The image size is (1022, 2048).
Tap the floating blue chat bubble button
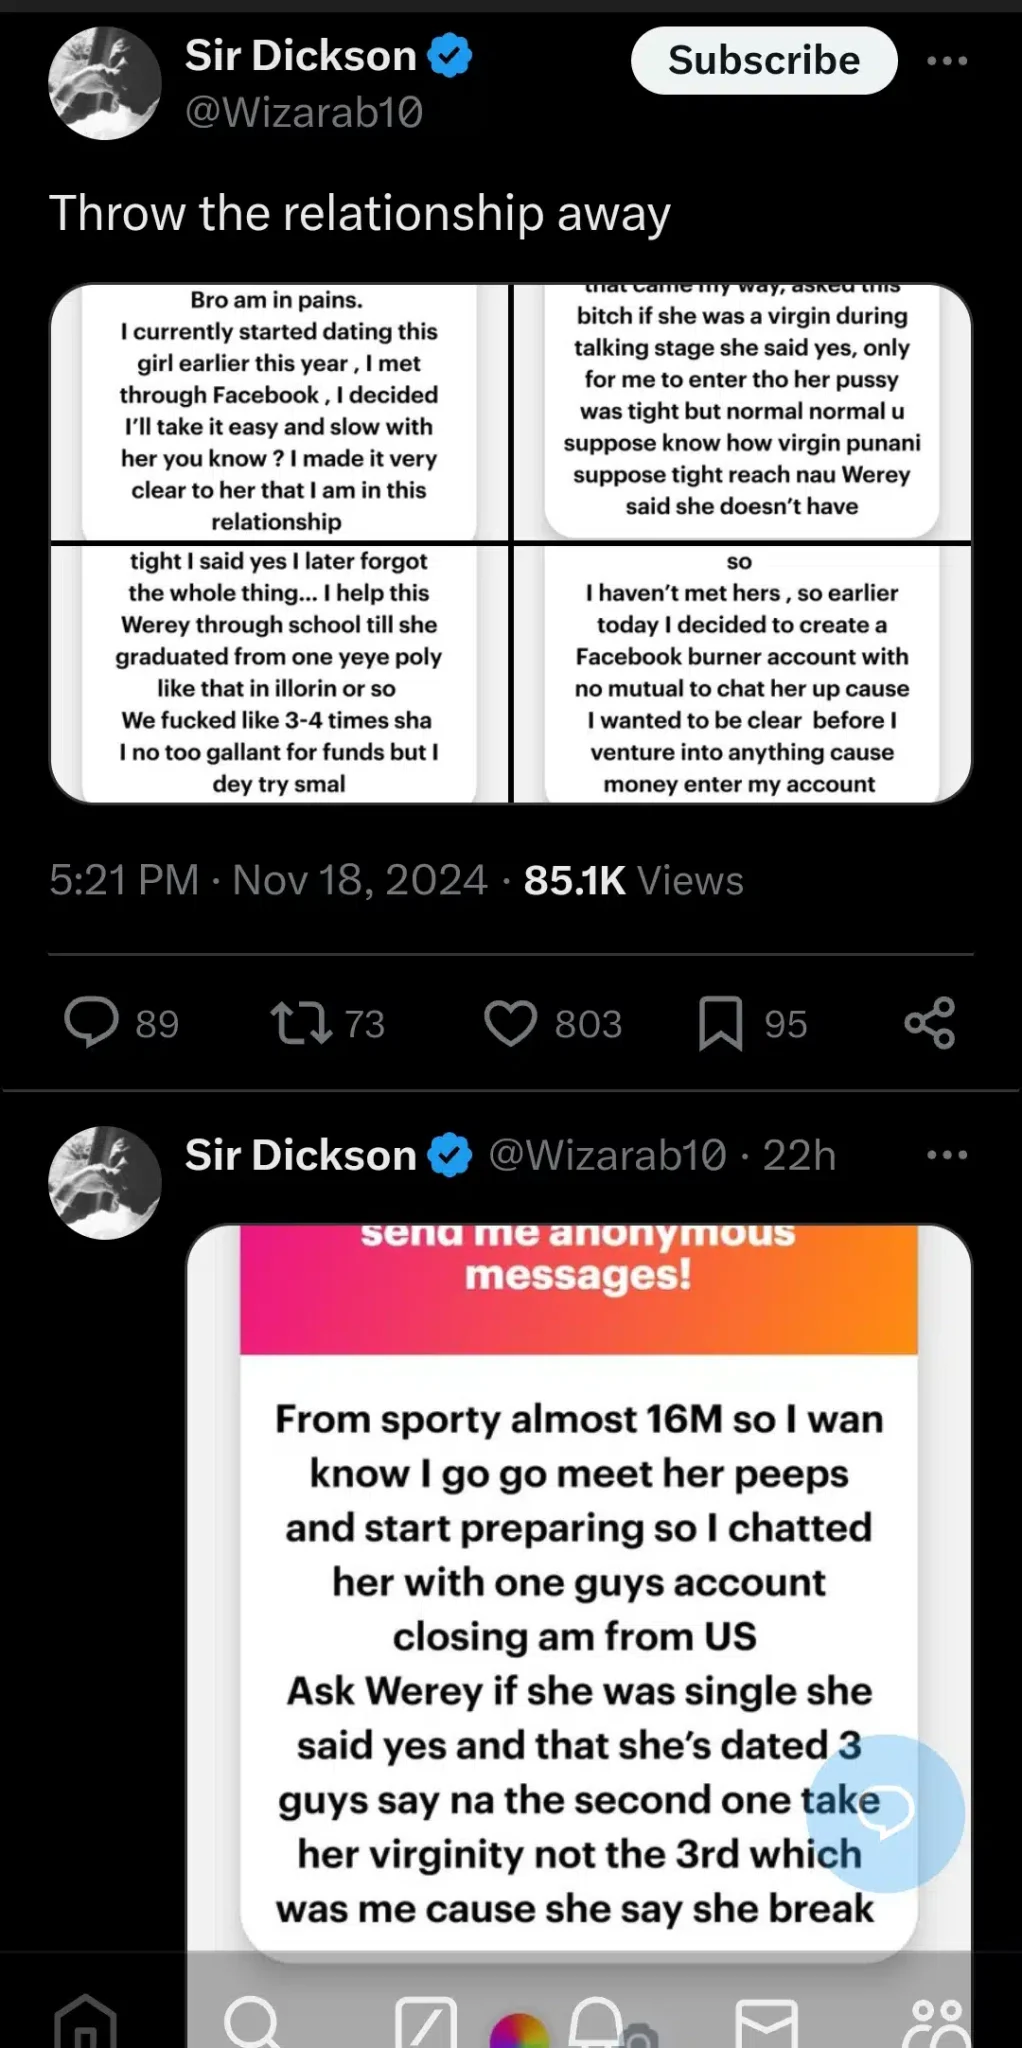pyautogui.click(x=884, y=1812)
